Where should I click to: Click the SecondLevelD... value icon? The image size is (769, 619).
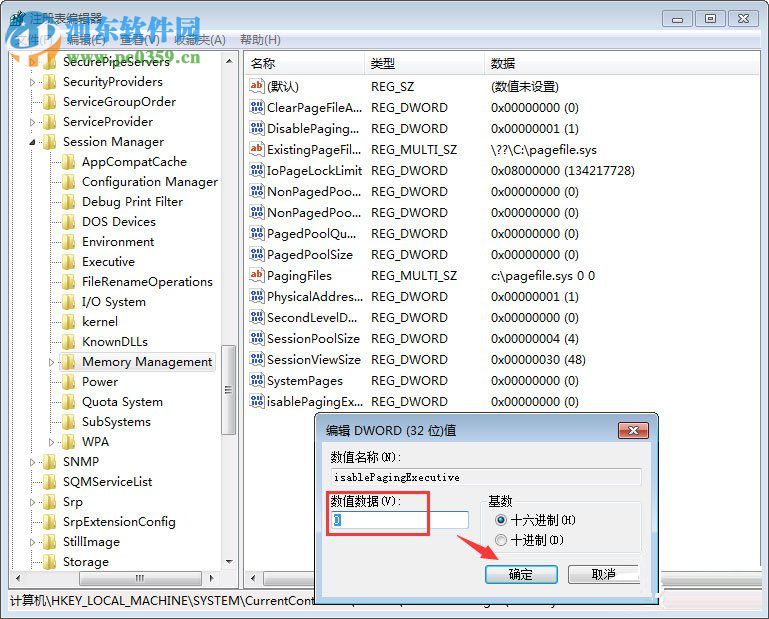click(256, 317)
